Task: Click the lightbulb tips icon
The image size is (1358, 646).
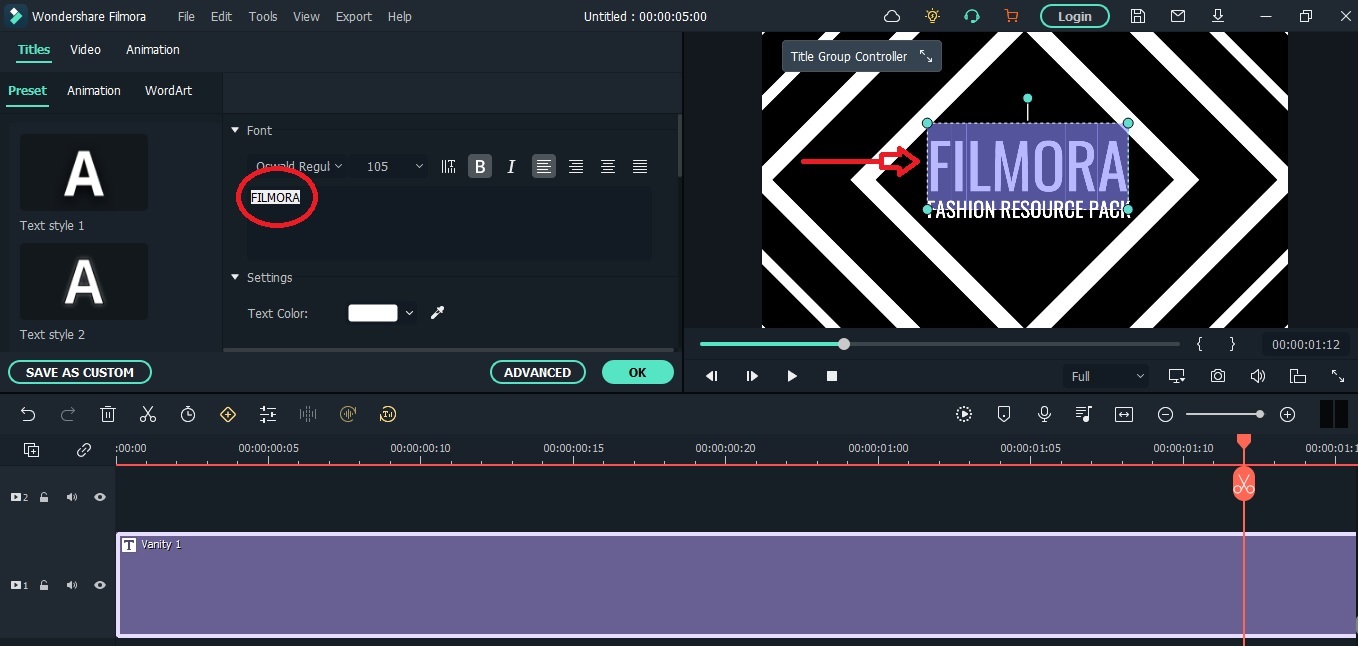Action: pyautogui.click(x=932, y=16)
